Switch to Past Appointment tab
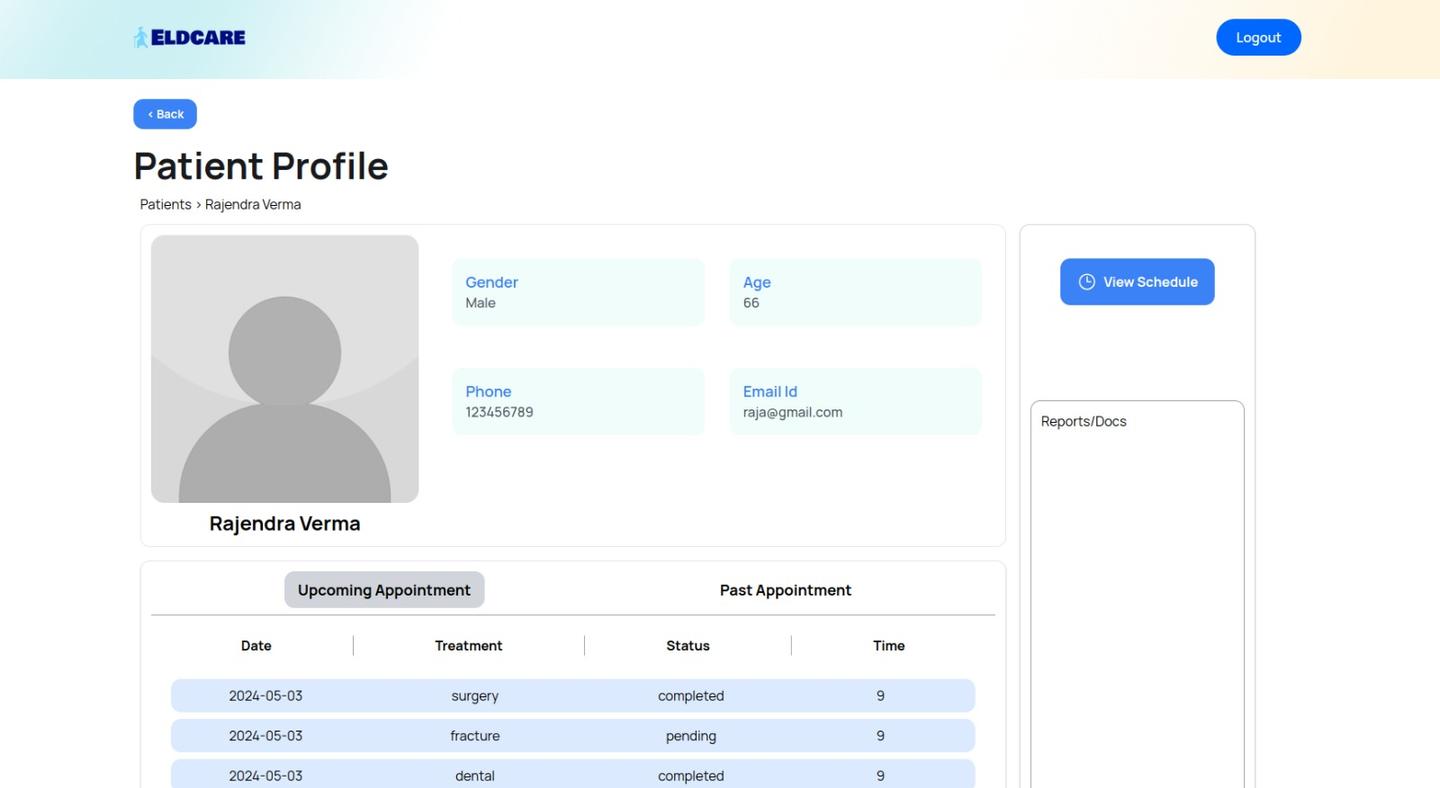The height and width of the screenshot is (788, 1440). (x=785, y=590)
